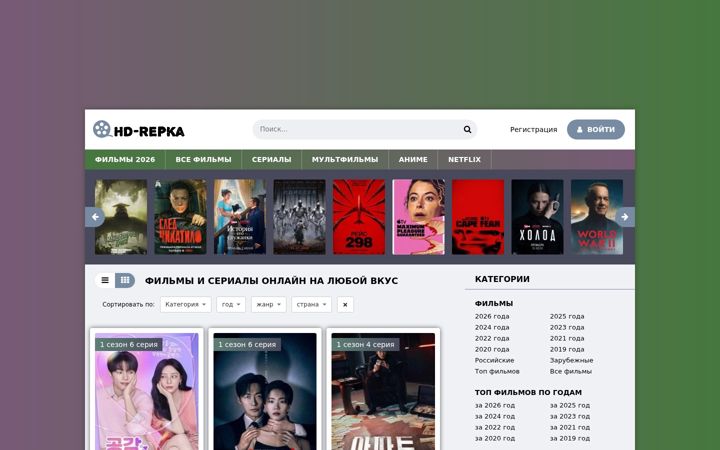Open the Холод poster
Screen dimensions: 720x450
click(537, 217)
